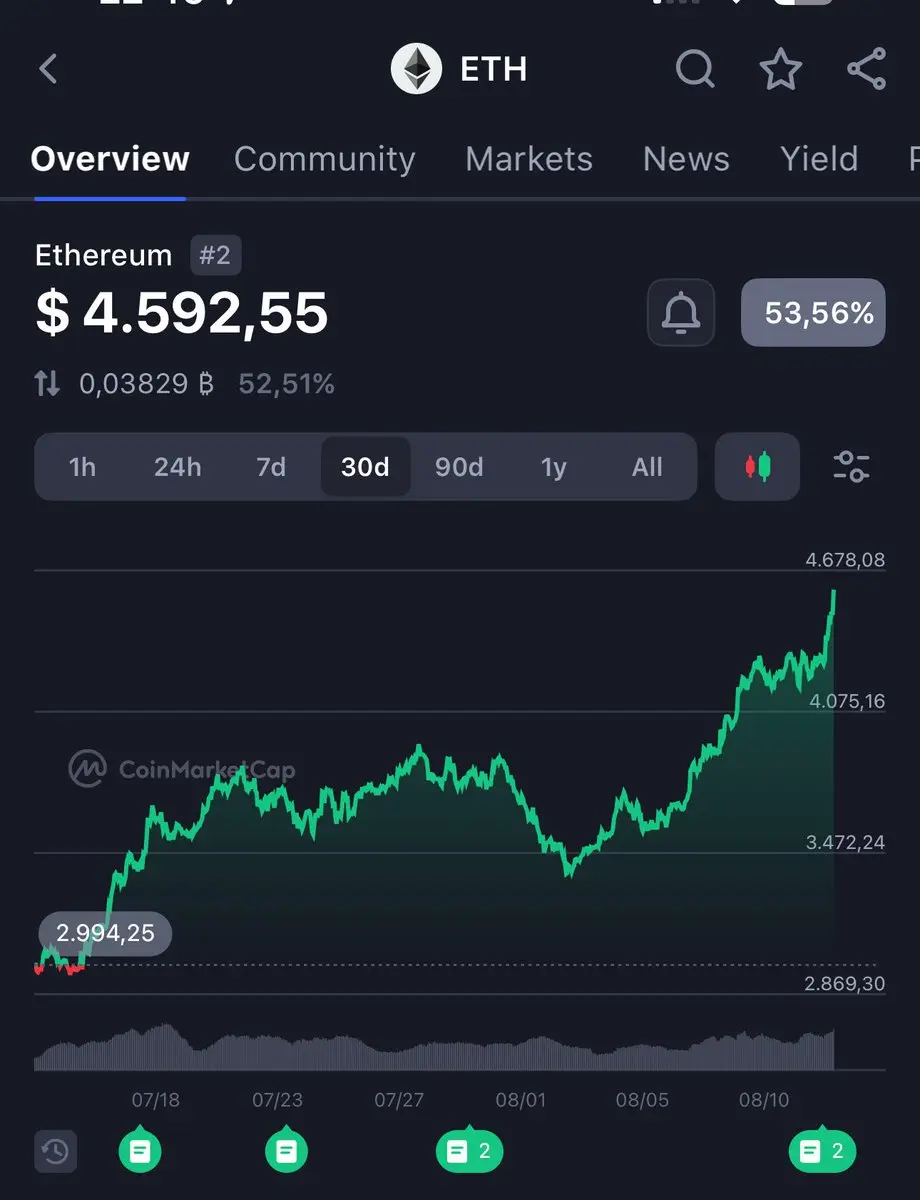This screenshot has height=1200, width=920.
Task: Tap the 2.869,30 axis label
Action: point(845,984)
